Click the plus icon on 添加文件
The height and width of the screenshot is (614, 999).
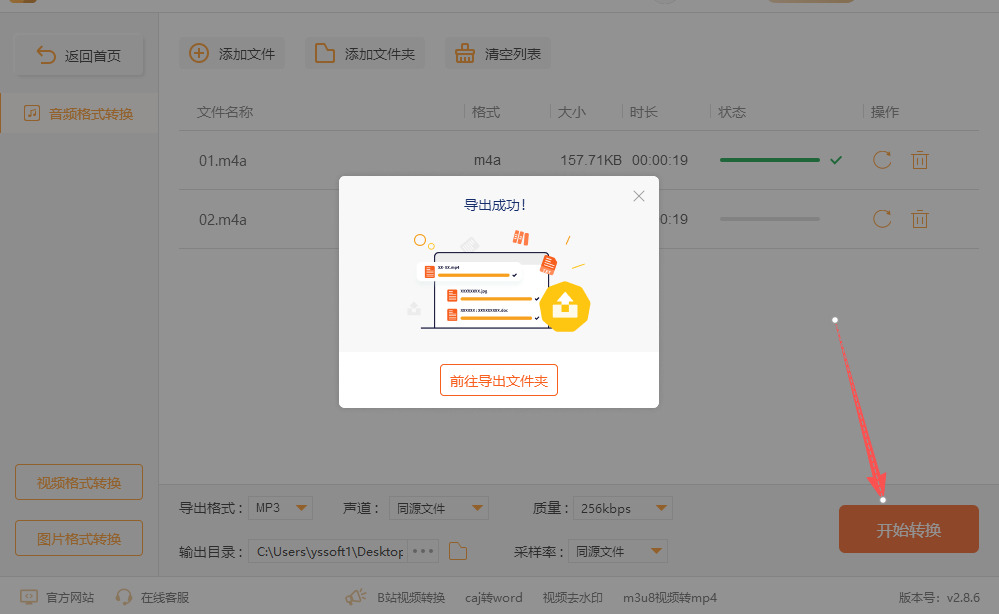tap(199, 54)
